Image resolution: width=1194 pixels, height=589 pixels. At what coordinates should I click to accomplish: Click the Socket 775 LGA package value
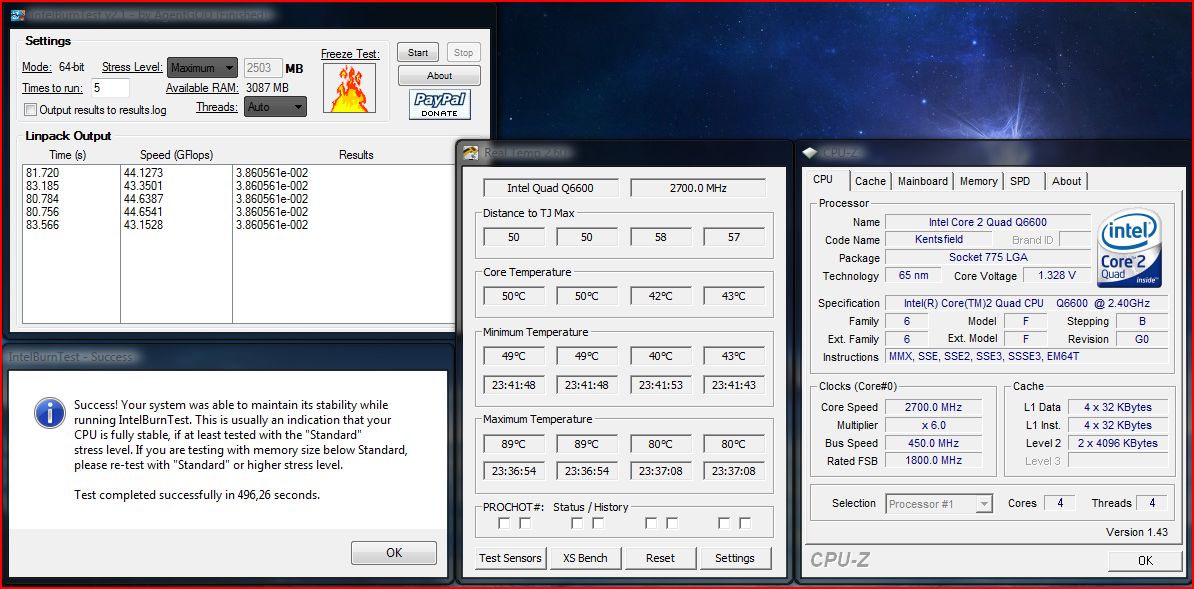tap(988, 258)
